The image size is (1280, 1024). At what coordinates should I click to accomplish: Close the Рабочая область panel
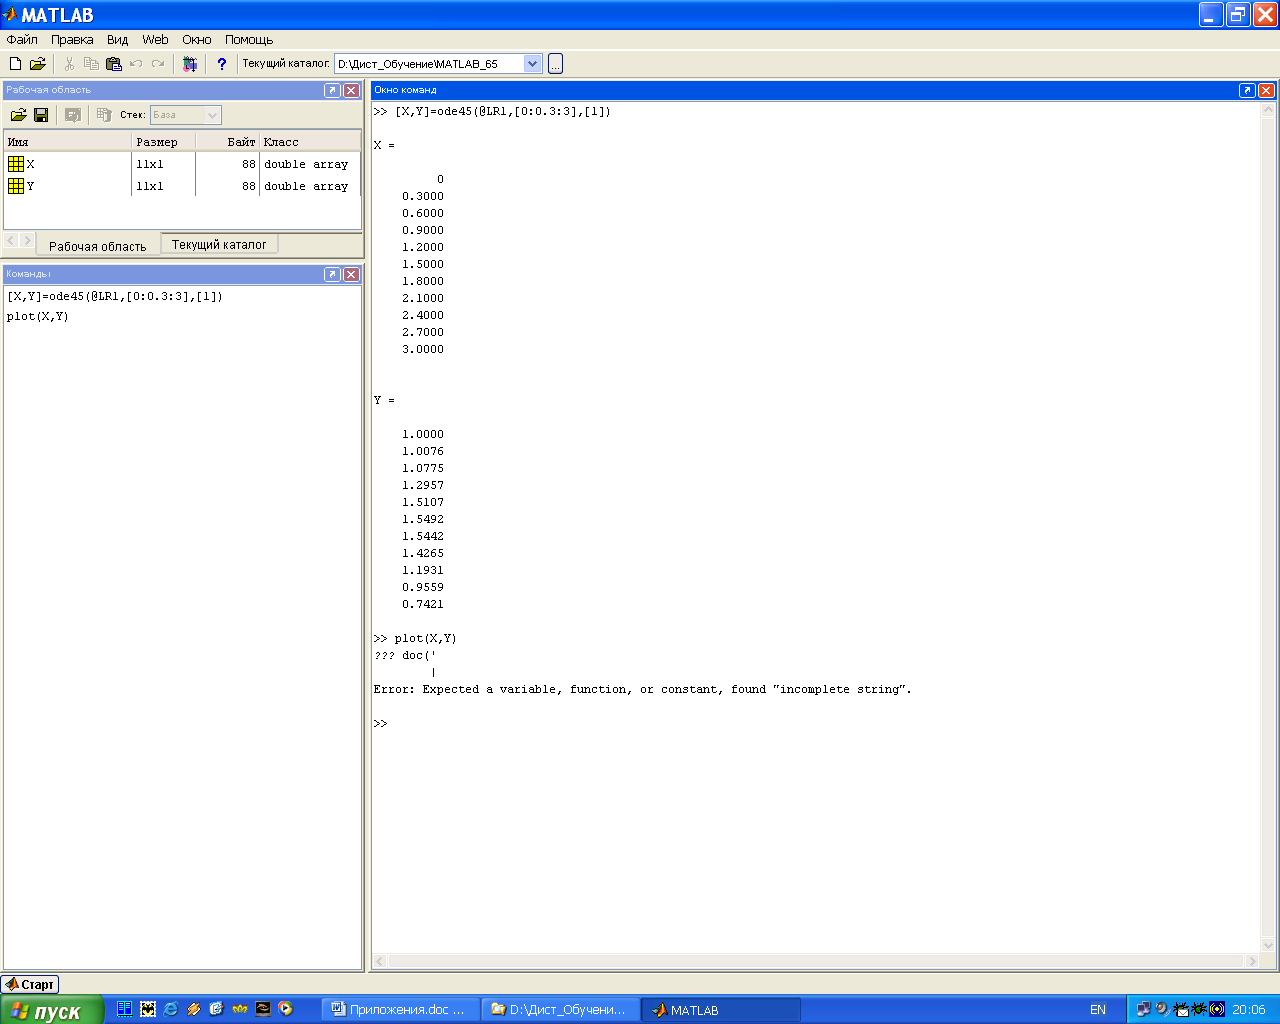(x=351, y=90)
